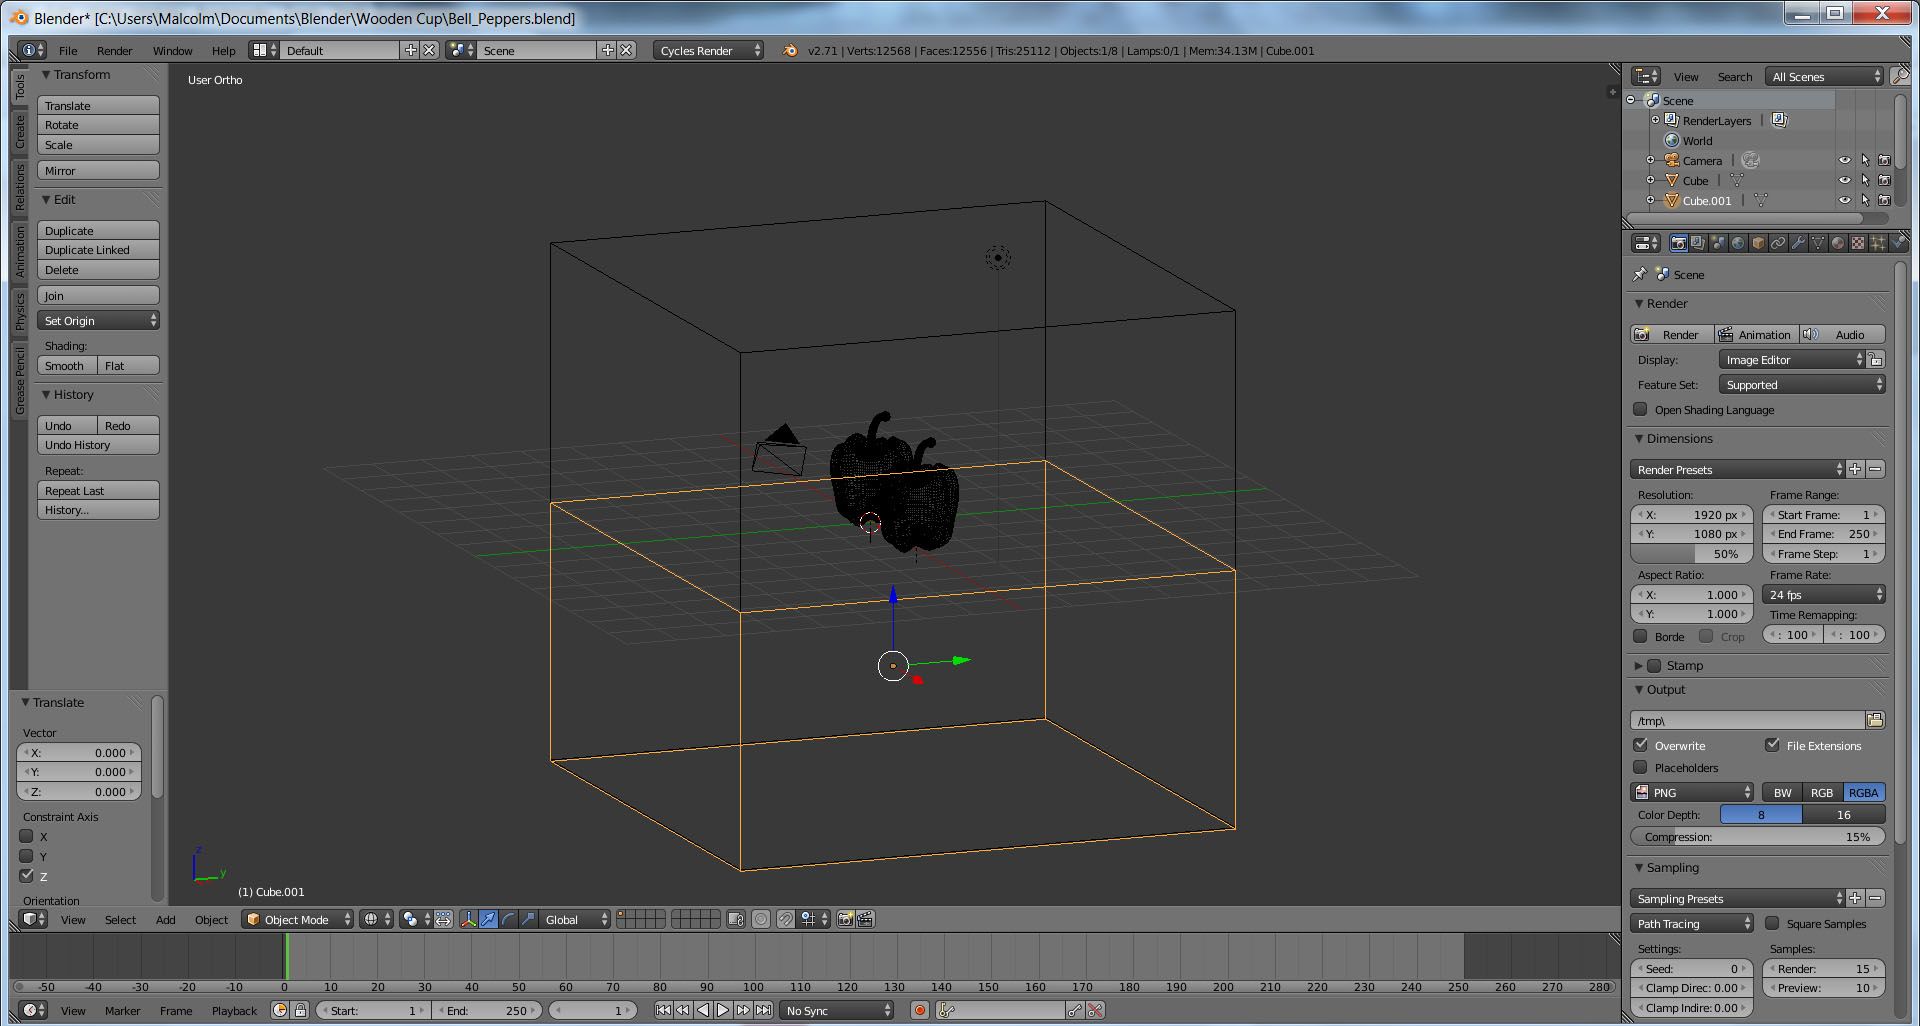Click the proportional editing icon

pyautogui.click(x=761, y=919)
